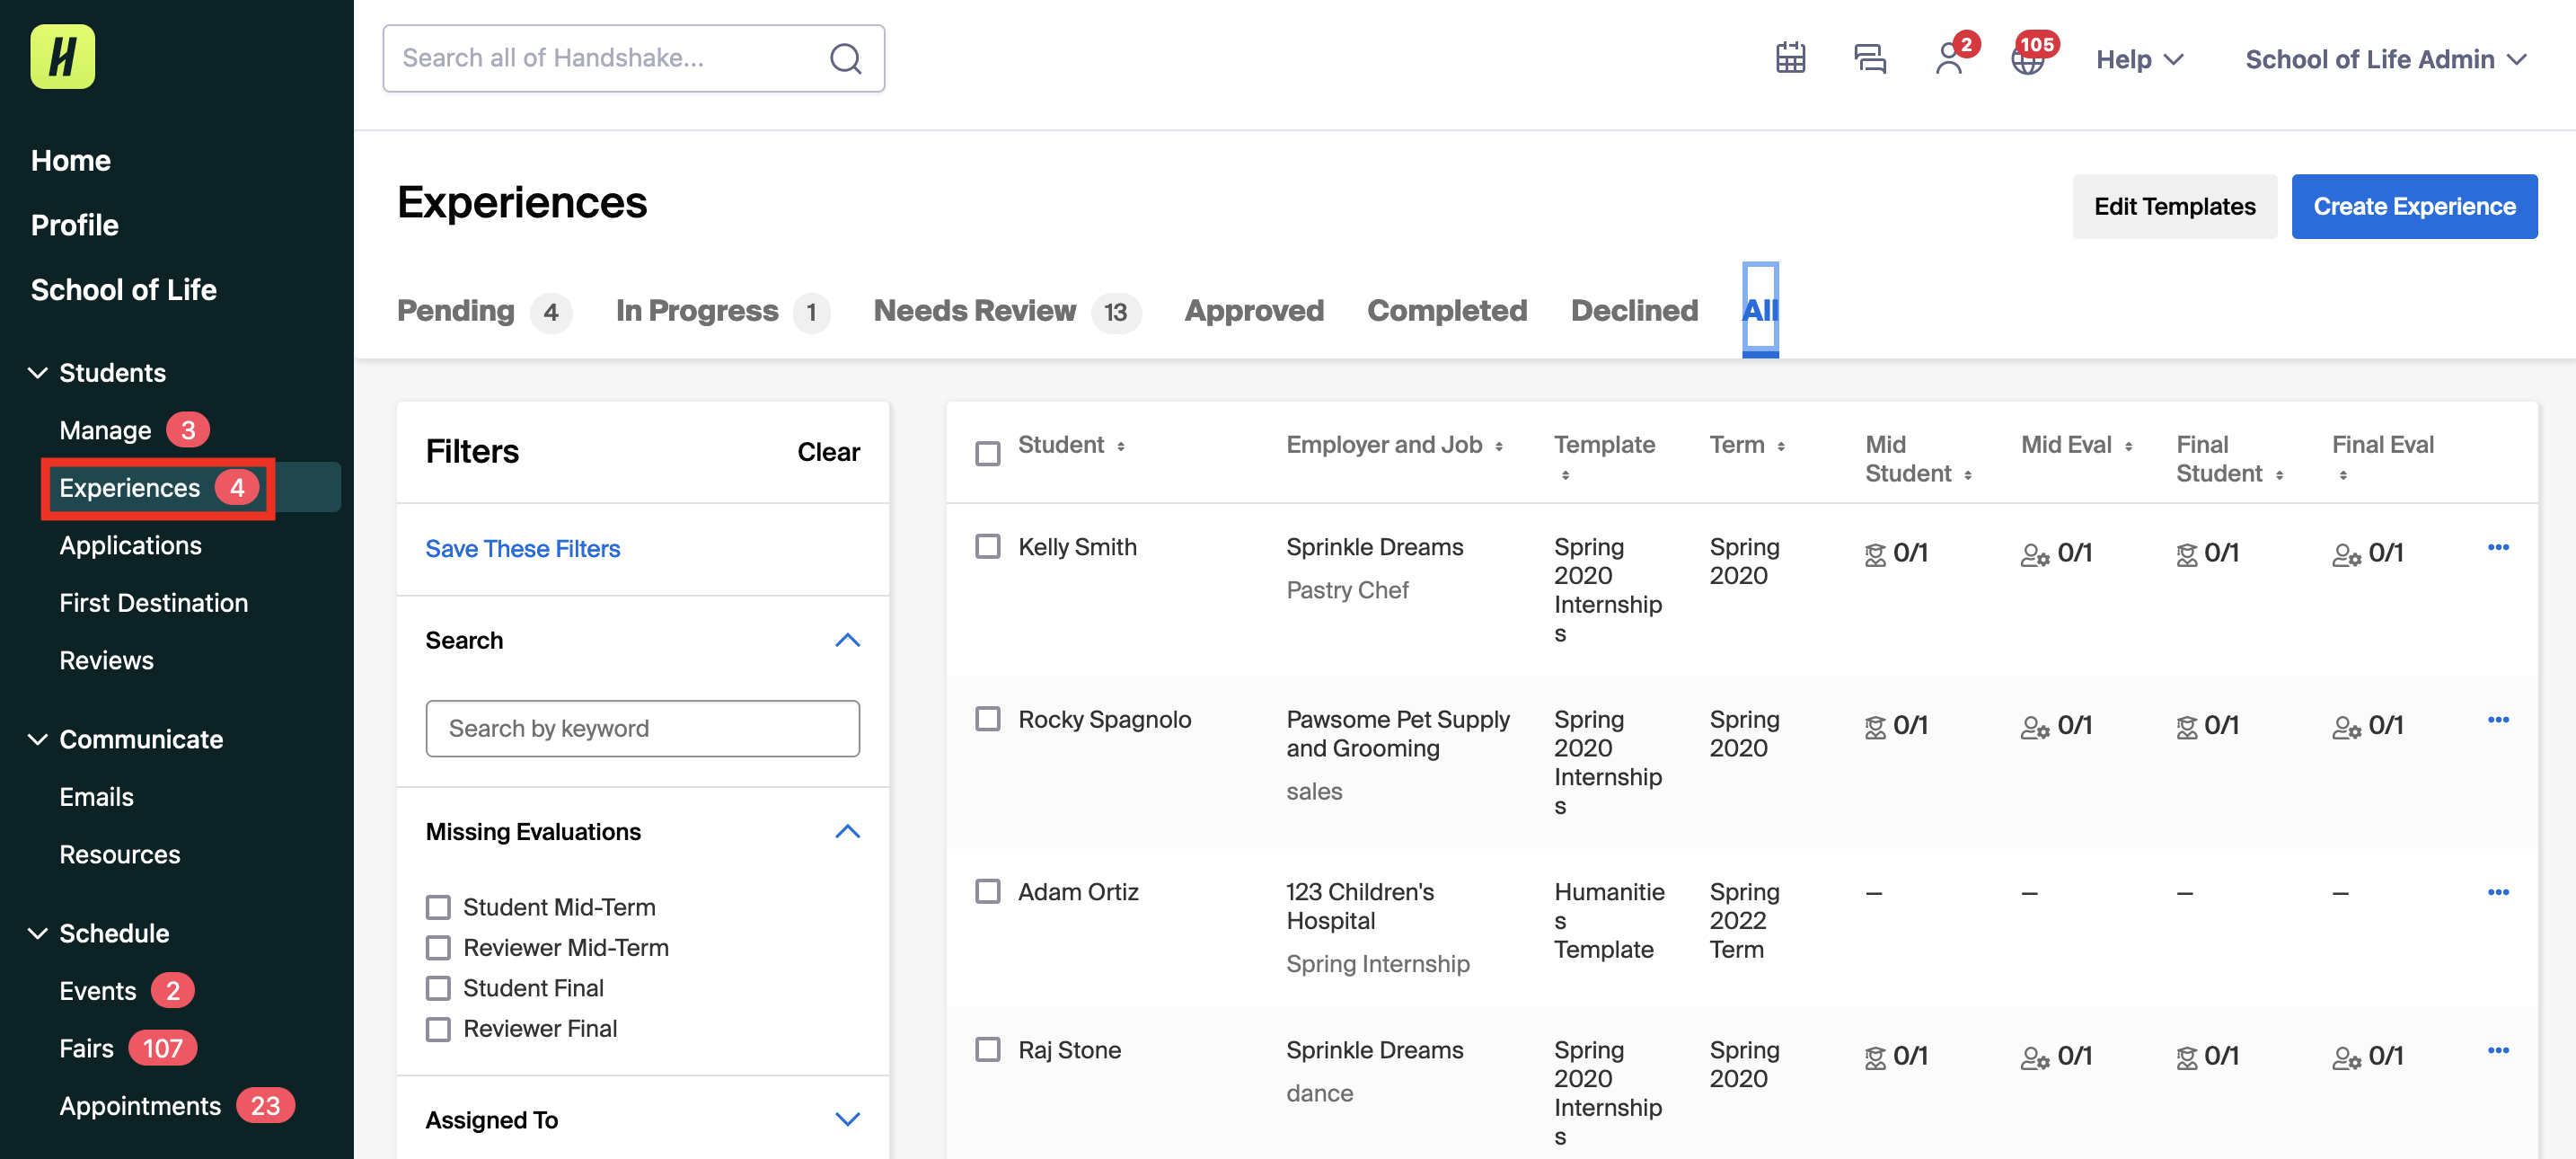Switch to the Approved tab
The image size is (2576, 1159).
[1254, 311]
